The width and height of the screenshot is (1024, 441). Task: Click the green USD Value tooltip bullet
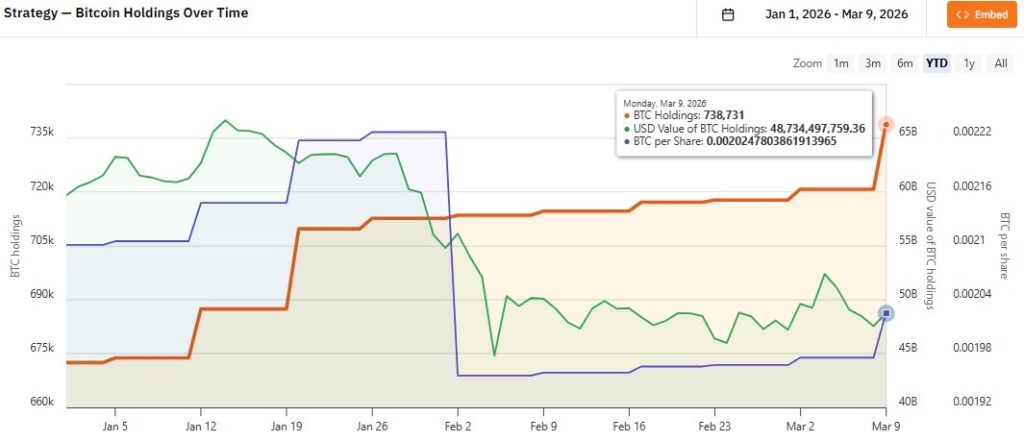[x=627, y=128]
